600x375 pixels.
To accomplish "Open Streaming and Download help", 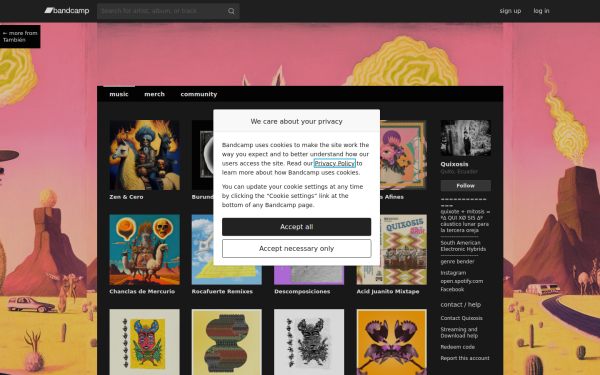I will 459,333.
